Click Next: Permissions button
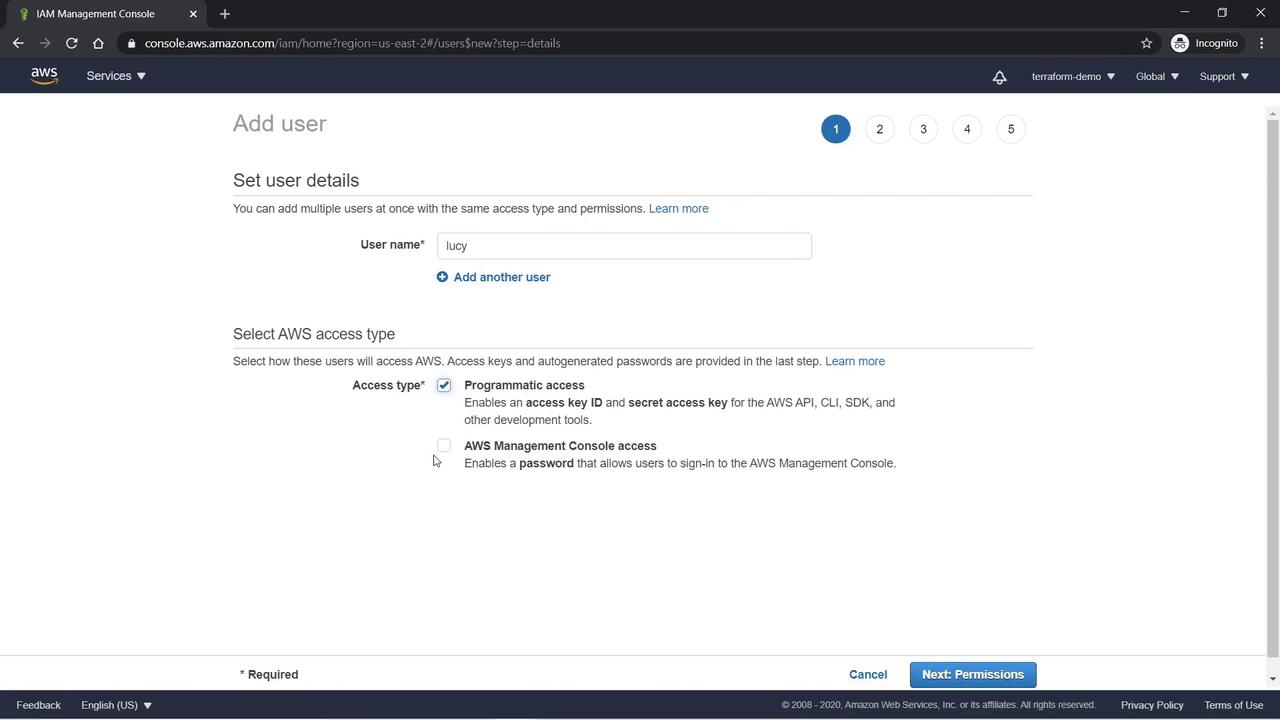This screenshot has height=720, width=1280. point(972,675)
